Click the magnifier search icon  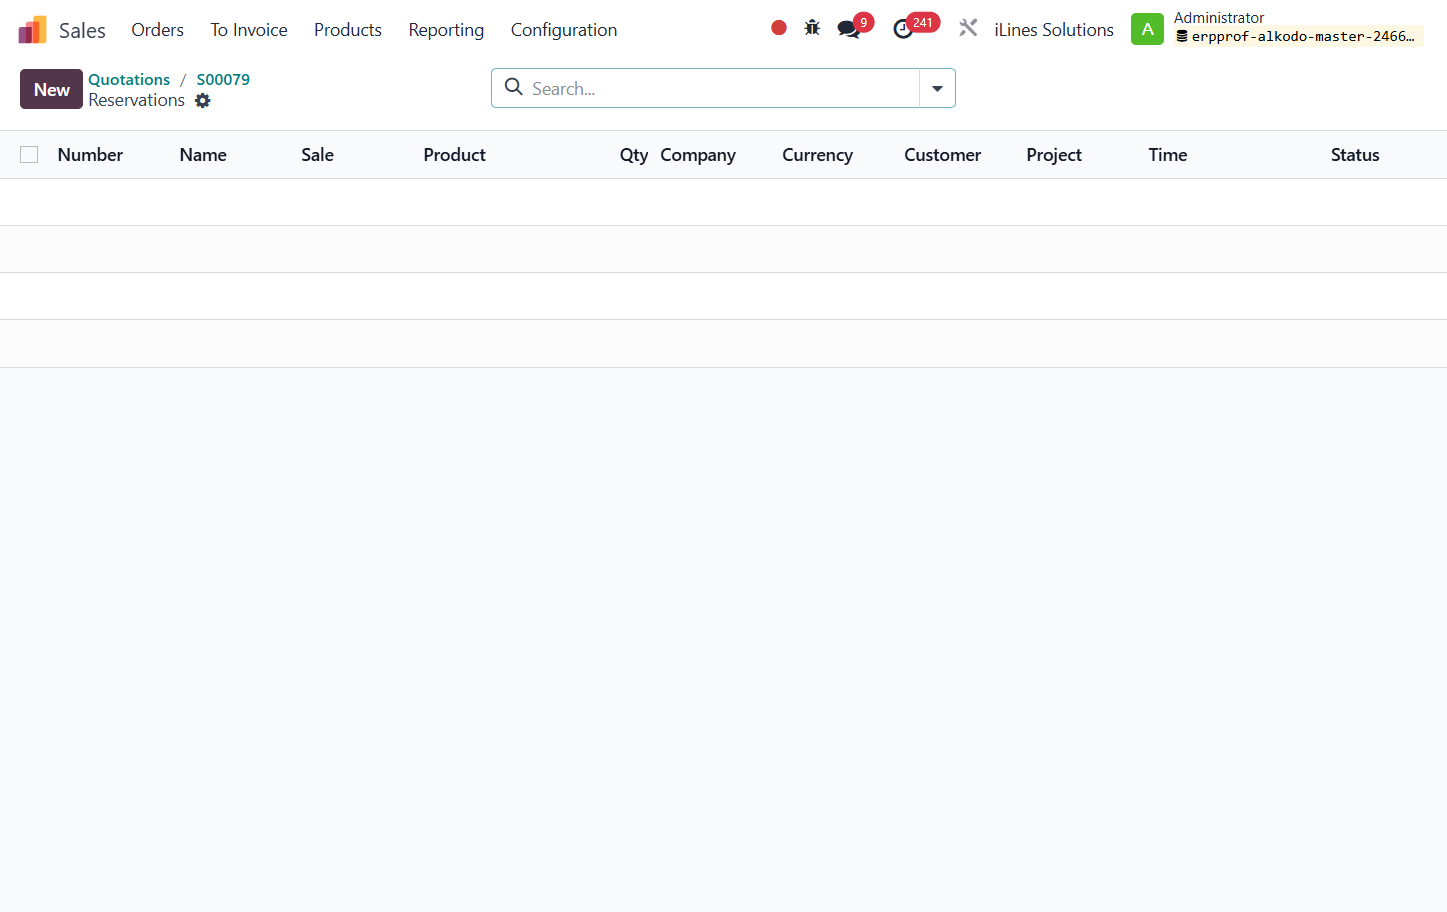tap(514, 87)
